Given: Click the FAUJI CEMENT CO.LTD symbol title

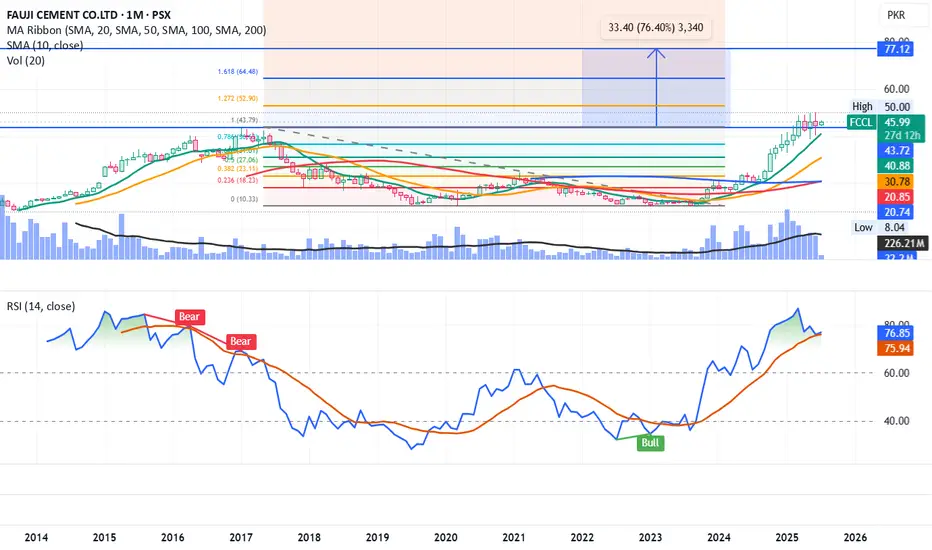Looking at the screenshot, I should [x=89, y=15].
